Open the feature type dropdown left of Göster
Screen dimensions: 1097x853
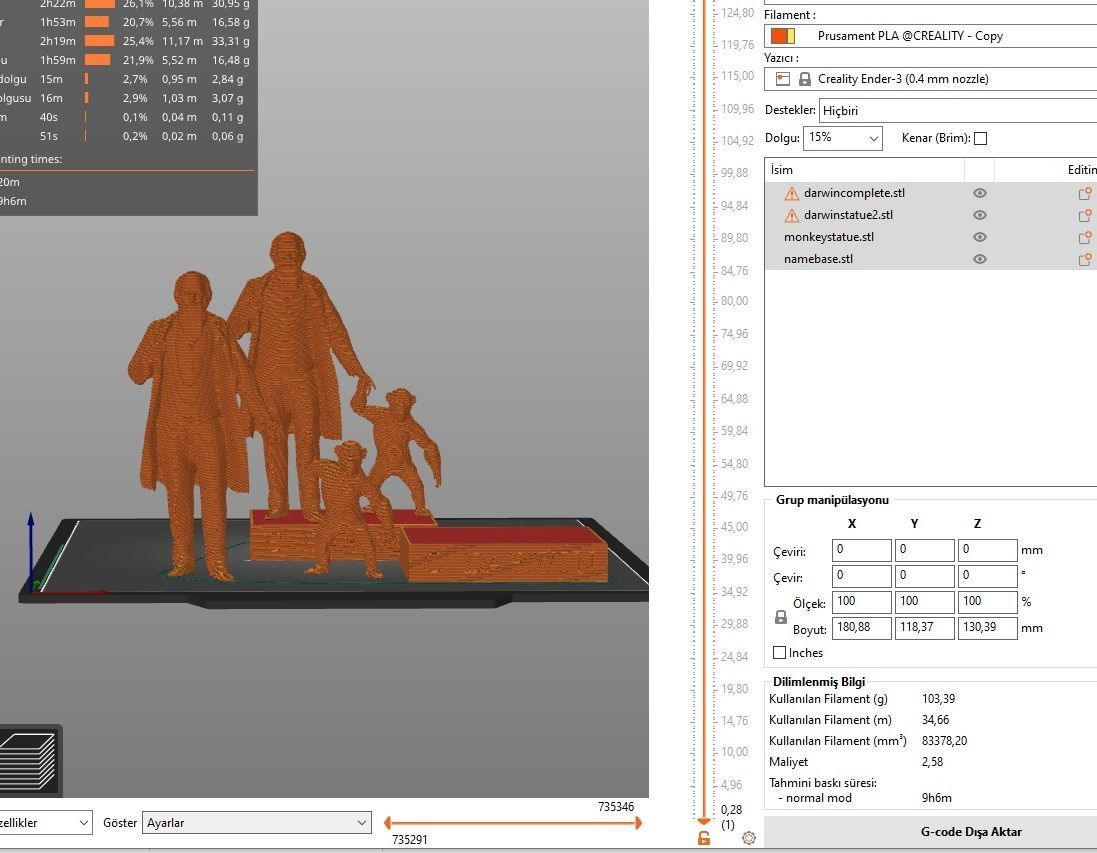pyautogui.click(x=45, y=823)
